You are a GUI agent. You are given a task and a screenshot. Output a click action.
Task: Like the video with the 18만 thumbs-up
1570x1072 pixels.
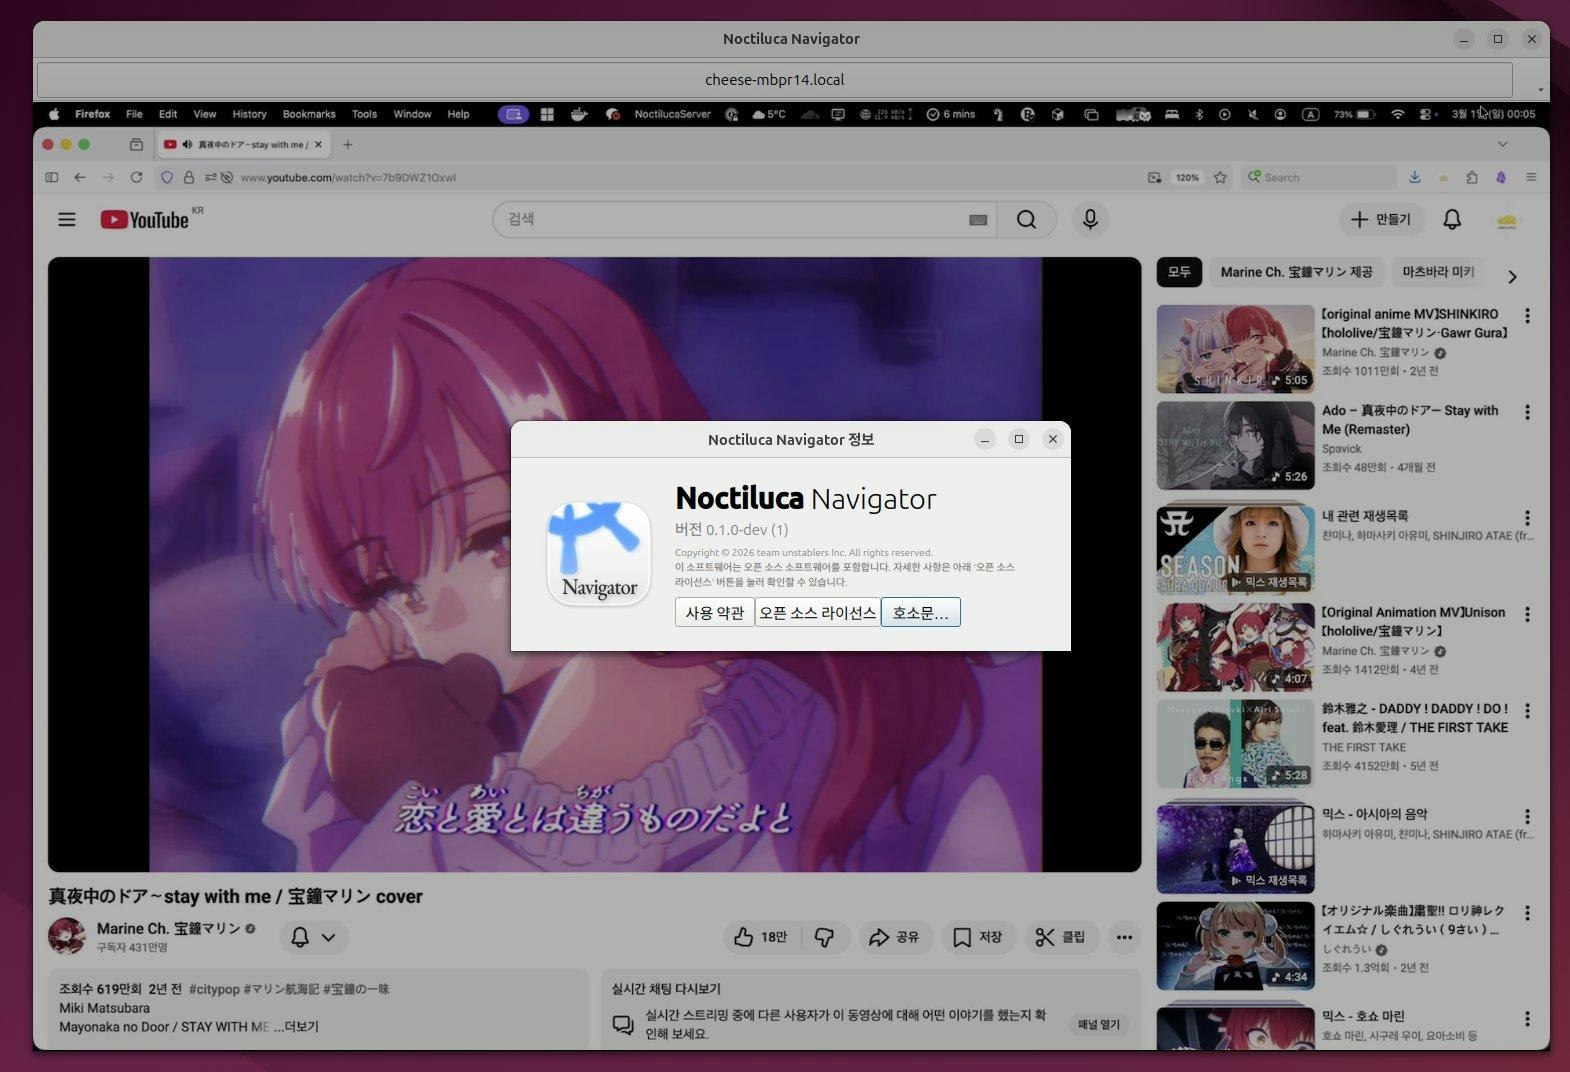pos(761,937)
